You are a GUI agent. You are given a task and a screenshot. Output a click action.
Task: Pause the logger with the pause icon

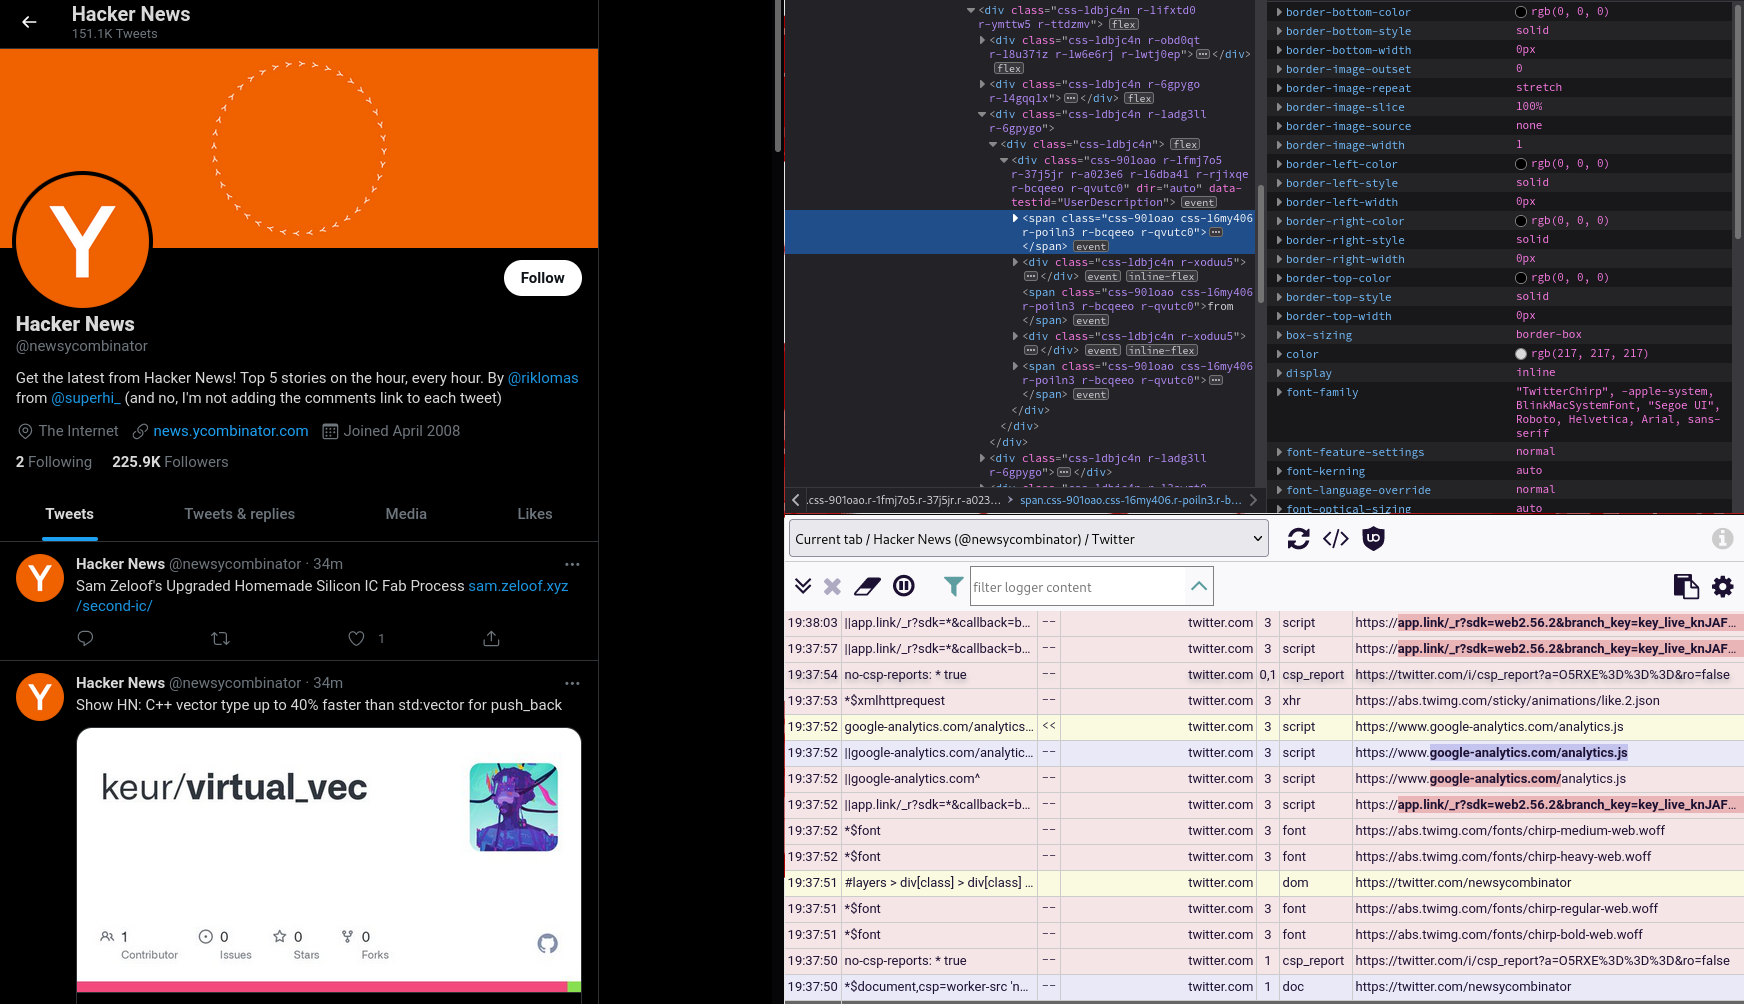pos(904,586)
